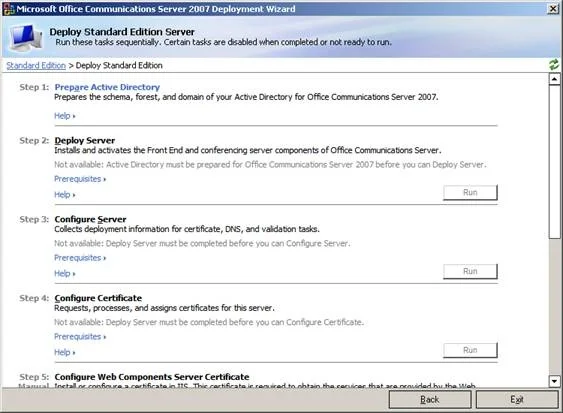Click 'Requests, processes, and assigns certificates' description
The height and width of the screenshot is (413, 563).
point(164,308)
